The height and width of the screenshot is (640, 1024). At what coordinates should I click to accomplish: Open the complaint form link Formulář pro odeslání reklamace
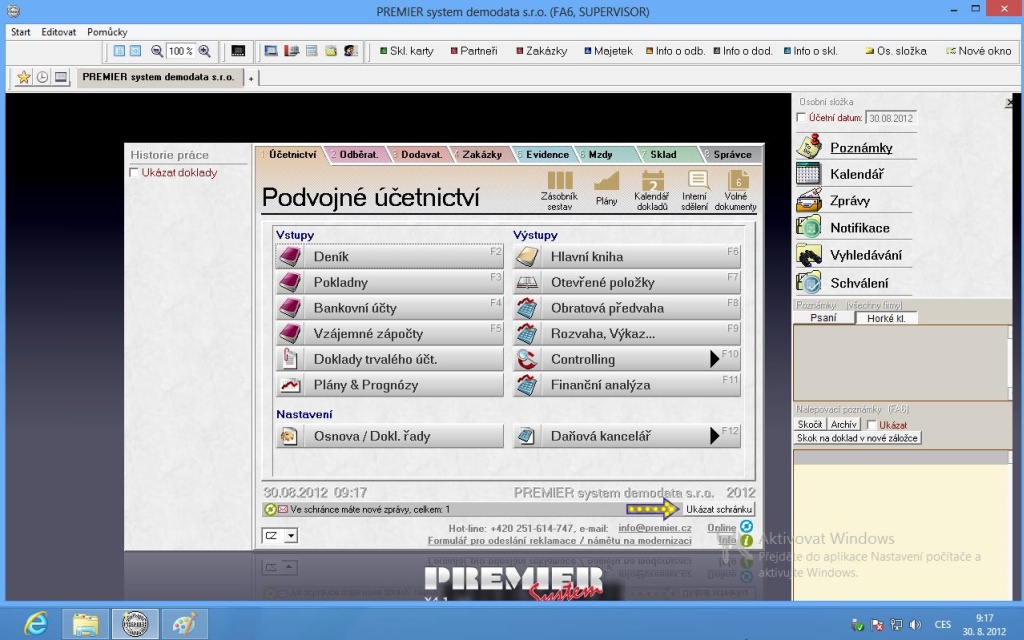559,541
